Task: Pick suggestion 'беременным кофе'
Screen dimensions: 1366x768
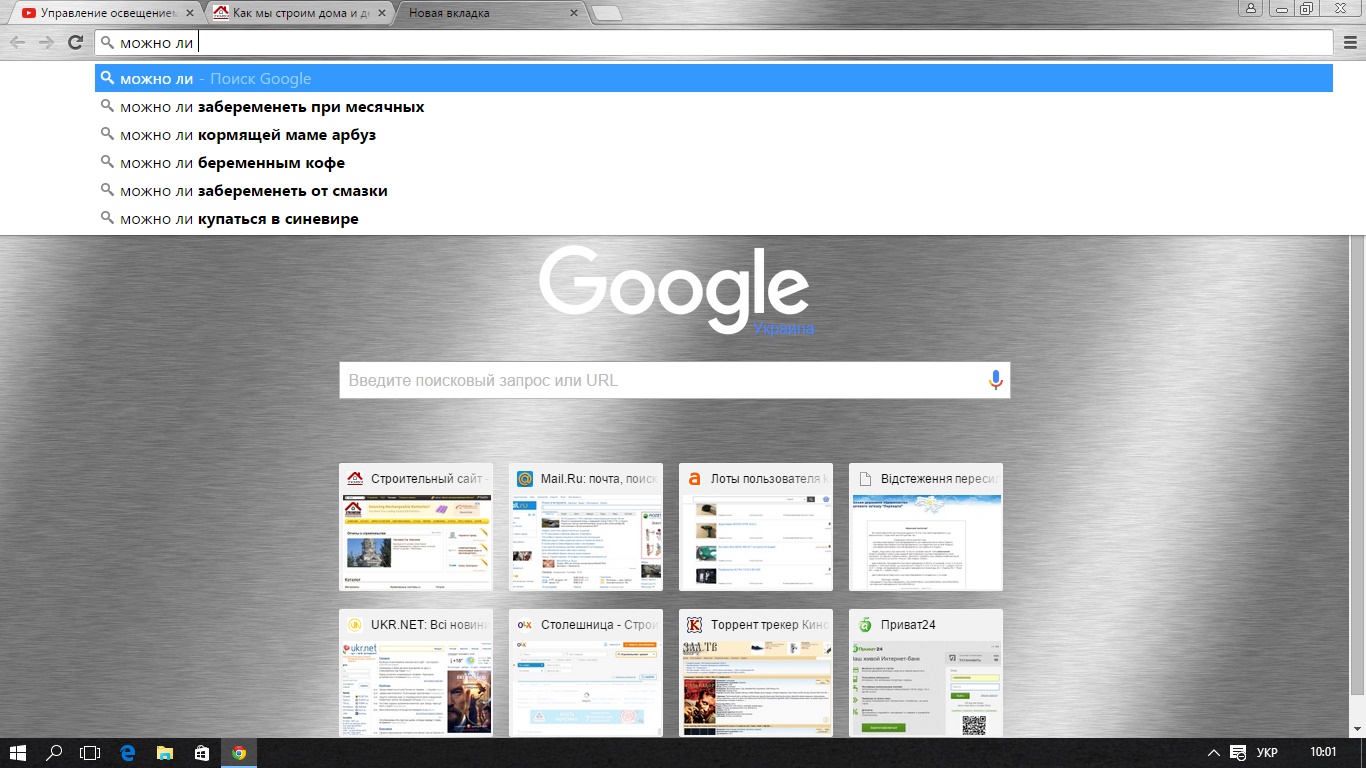Action: (x=714, y=162)
